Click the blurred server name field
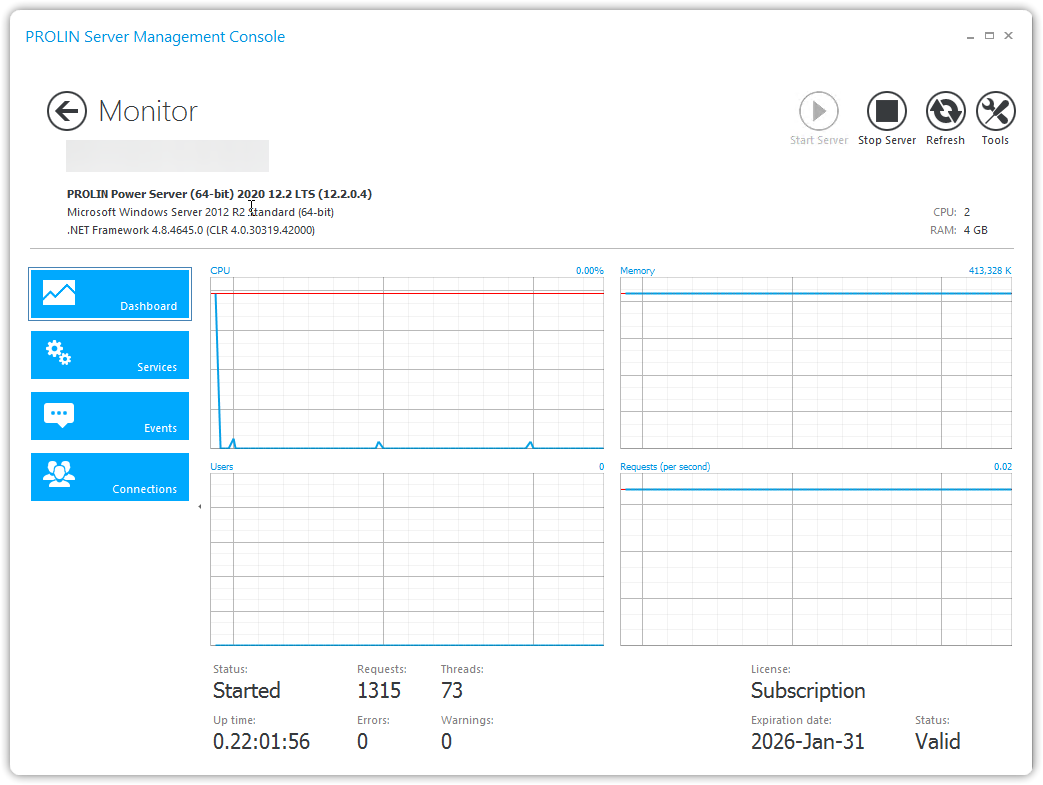The width and height of the screenshot is (1043, 785). pos(167,156)
